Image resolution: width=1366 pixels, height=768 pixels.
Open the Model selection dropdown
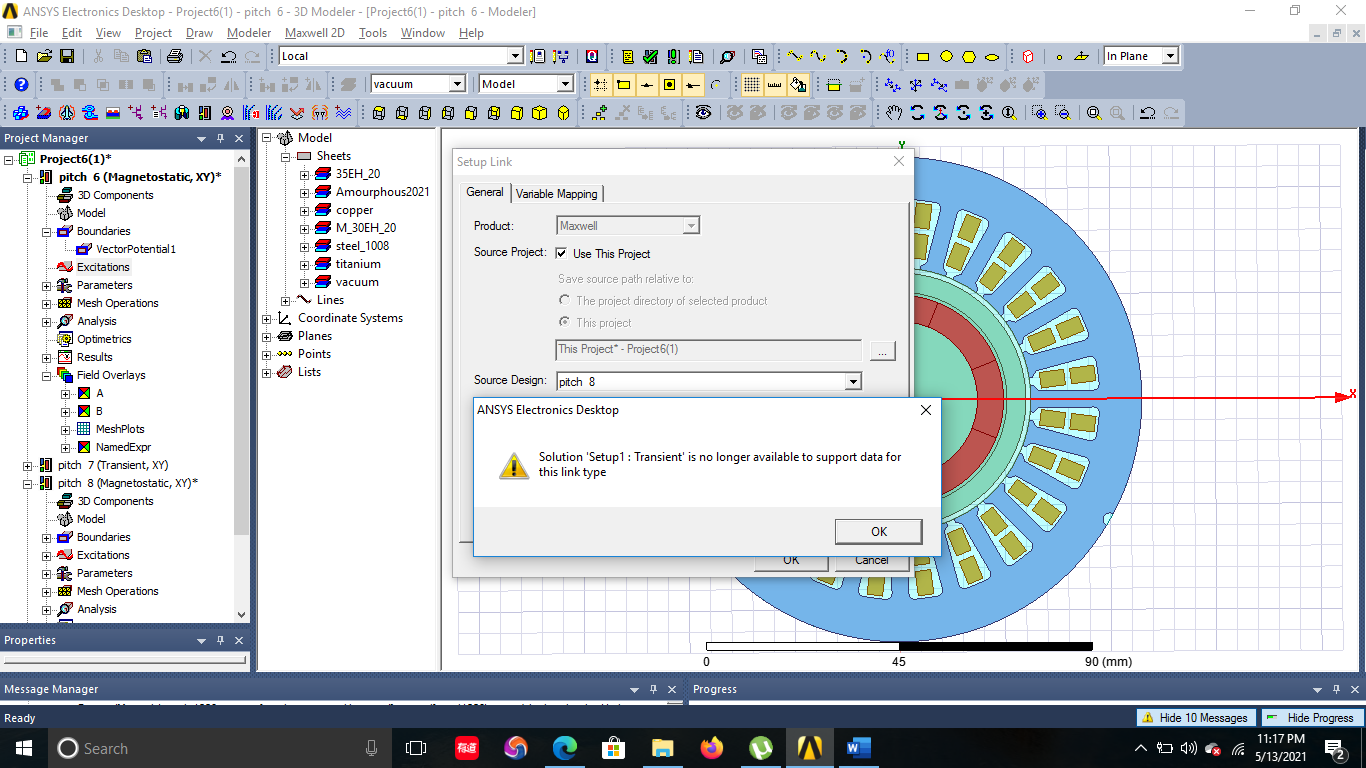565,84
